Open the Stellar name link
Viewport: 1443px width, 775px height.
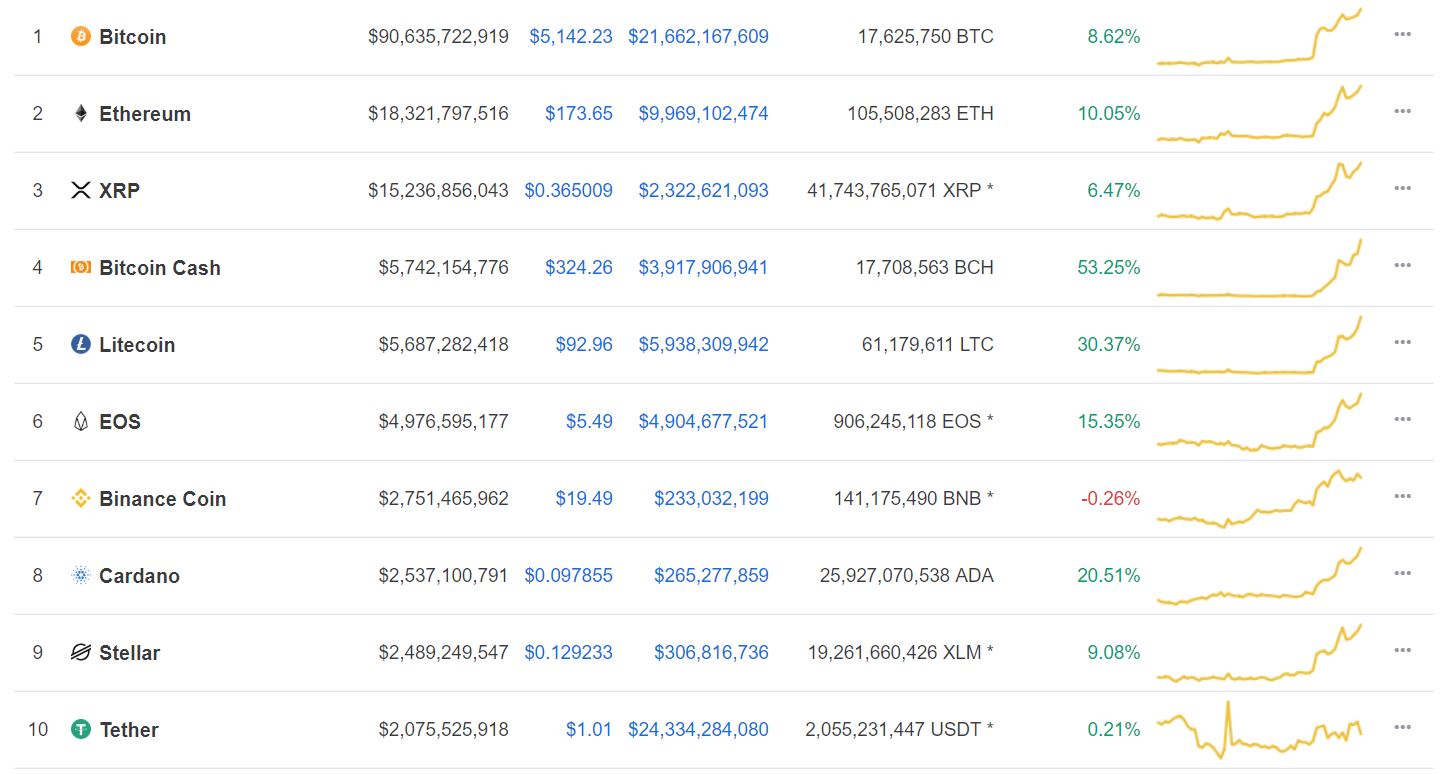(x=130, y=653)
